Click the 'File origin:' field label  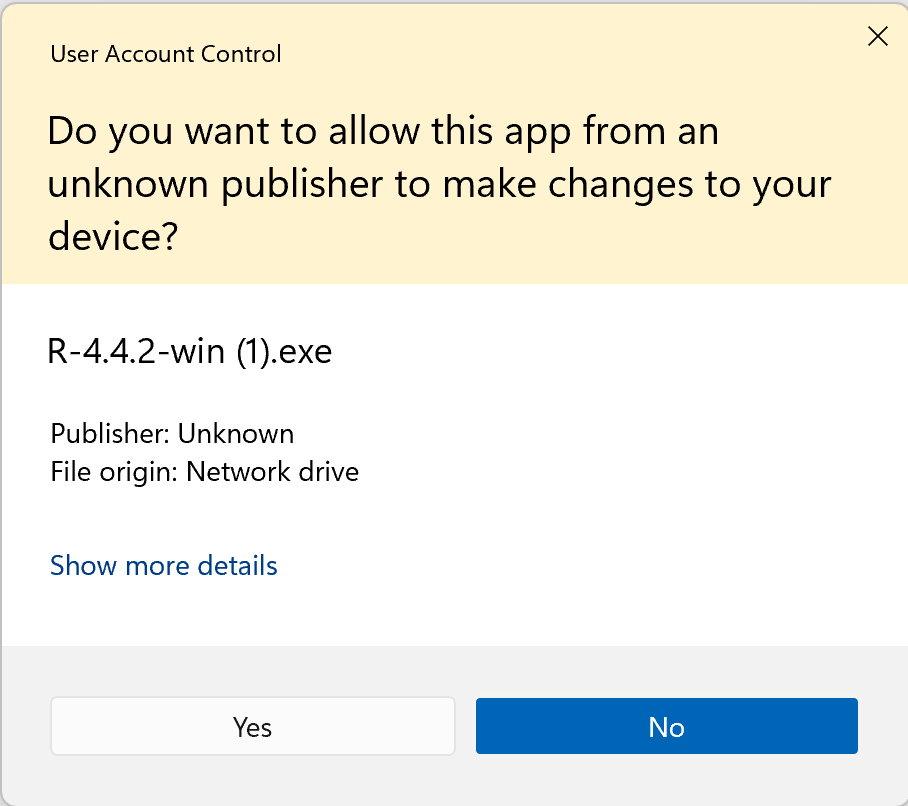tap(114, 471)
